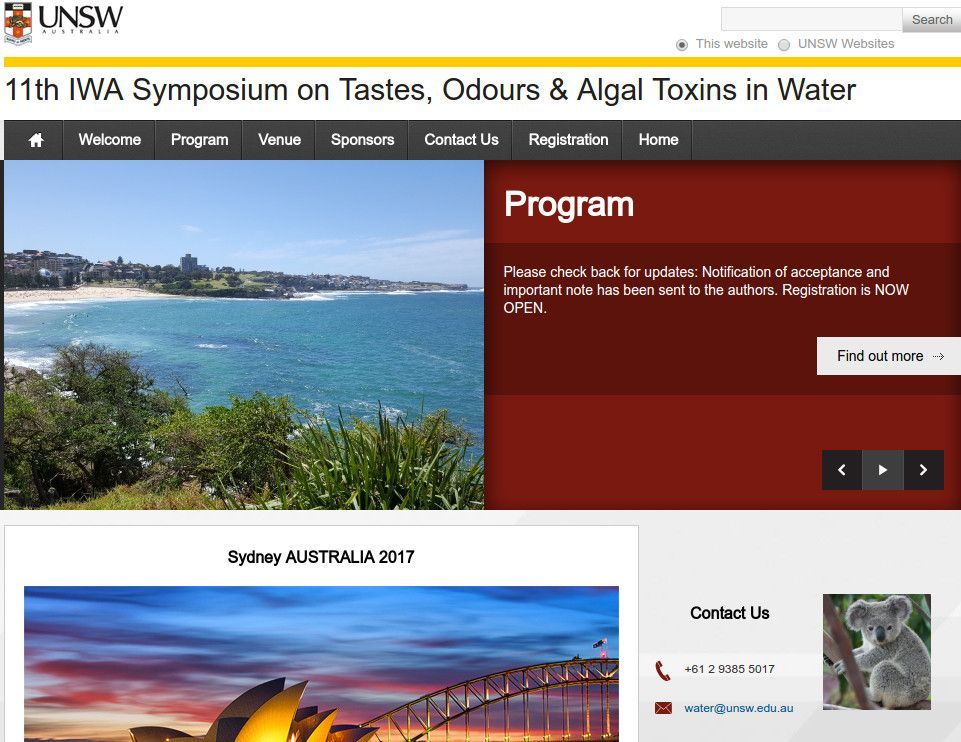Image resolution: width=961 pixels, height=742 pixels.
Task: Go to previous slide with left arrow
Action: 841,470
